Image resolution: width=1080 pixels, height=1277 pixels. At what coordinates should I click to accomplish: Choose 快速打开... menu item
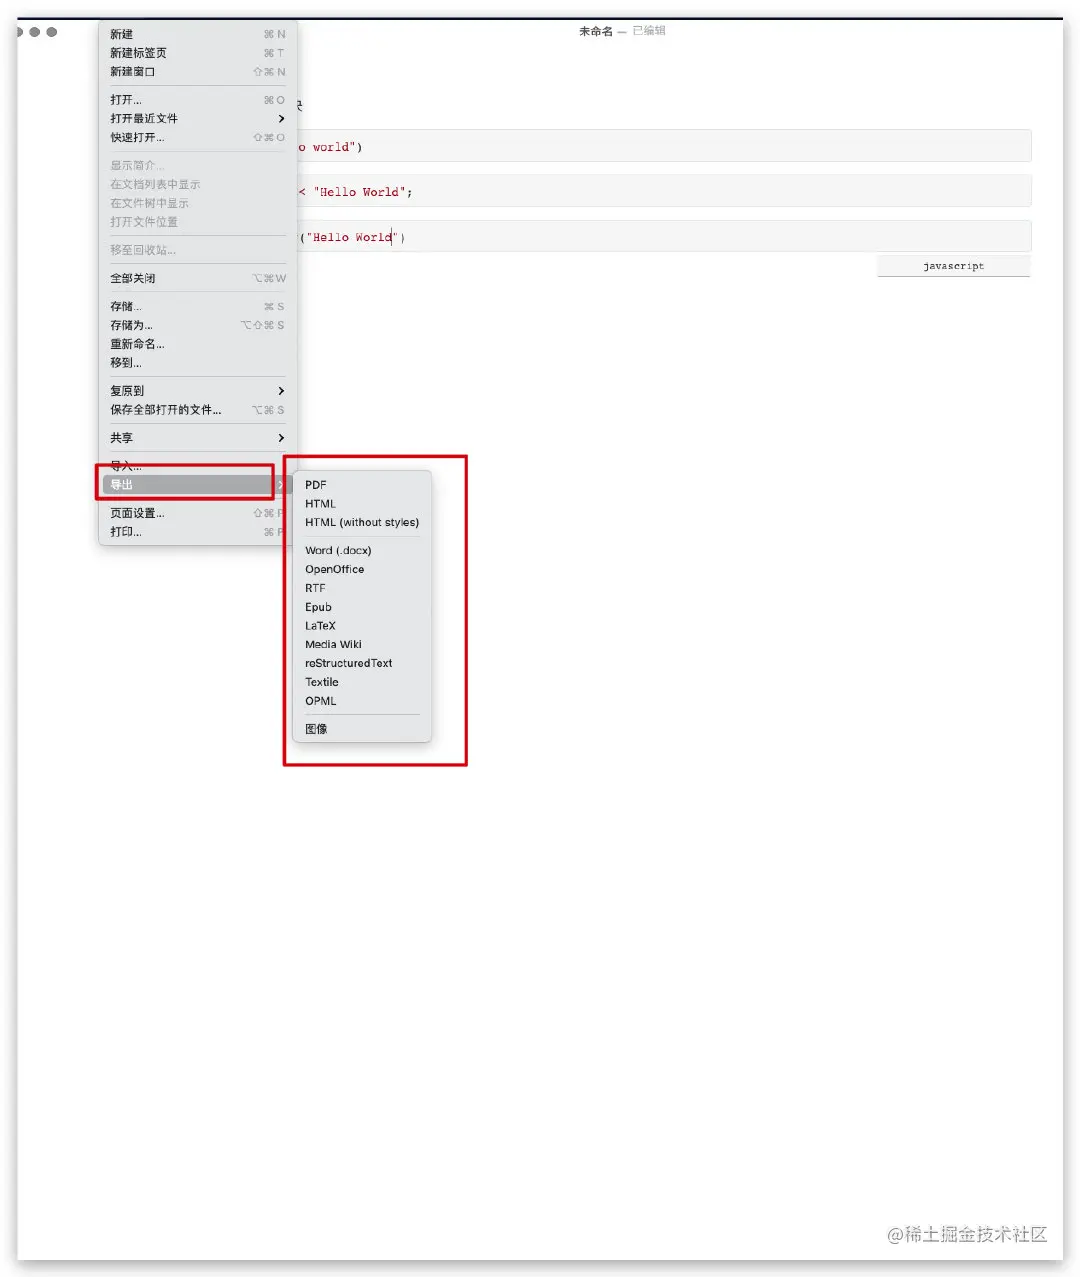coord(197,137)
